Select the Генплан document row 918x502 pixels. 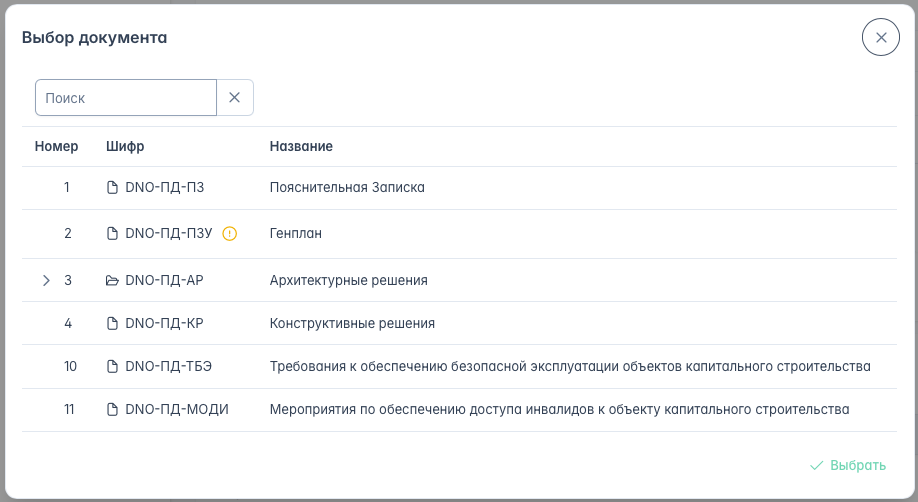click(x=295, y=234)
